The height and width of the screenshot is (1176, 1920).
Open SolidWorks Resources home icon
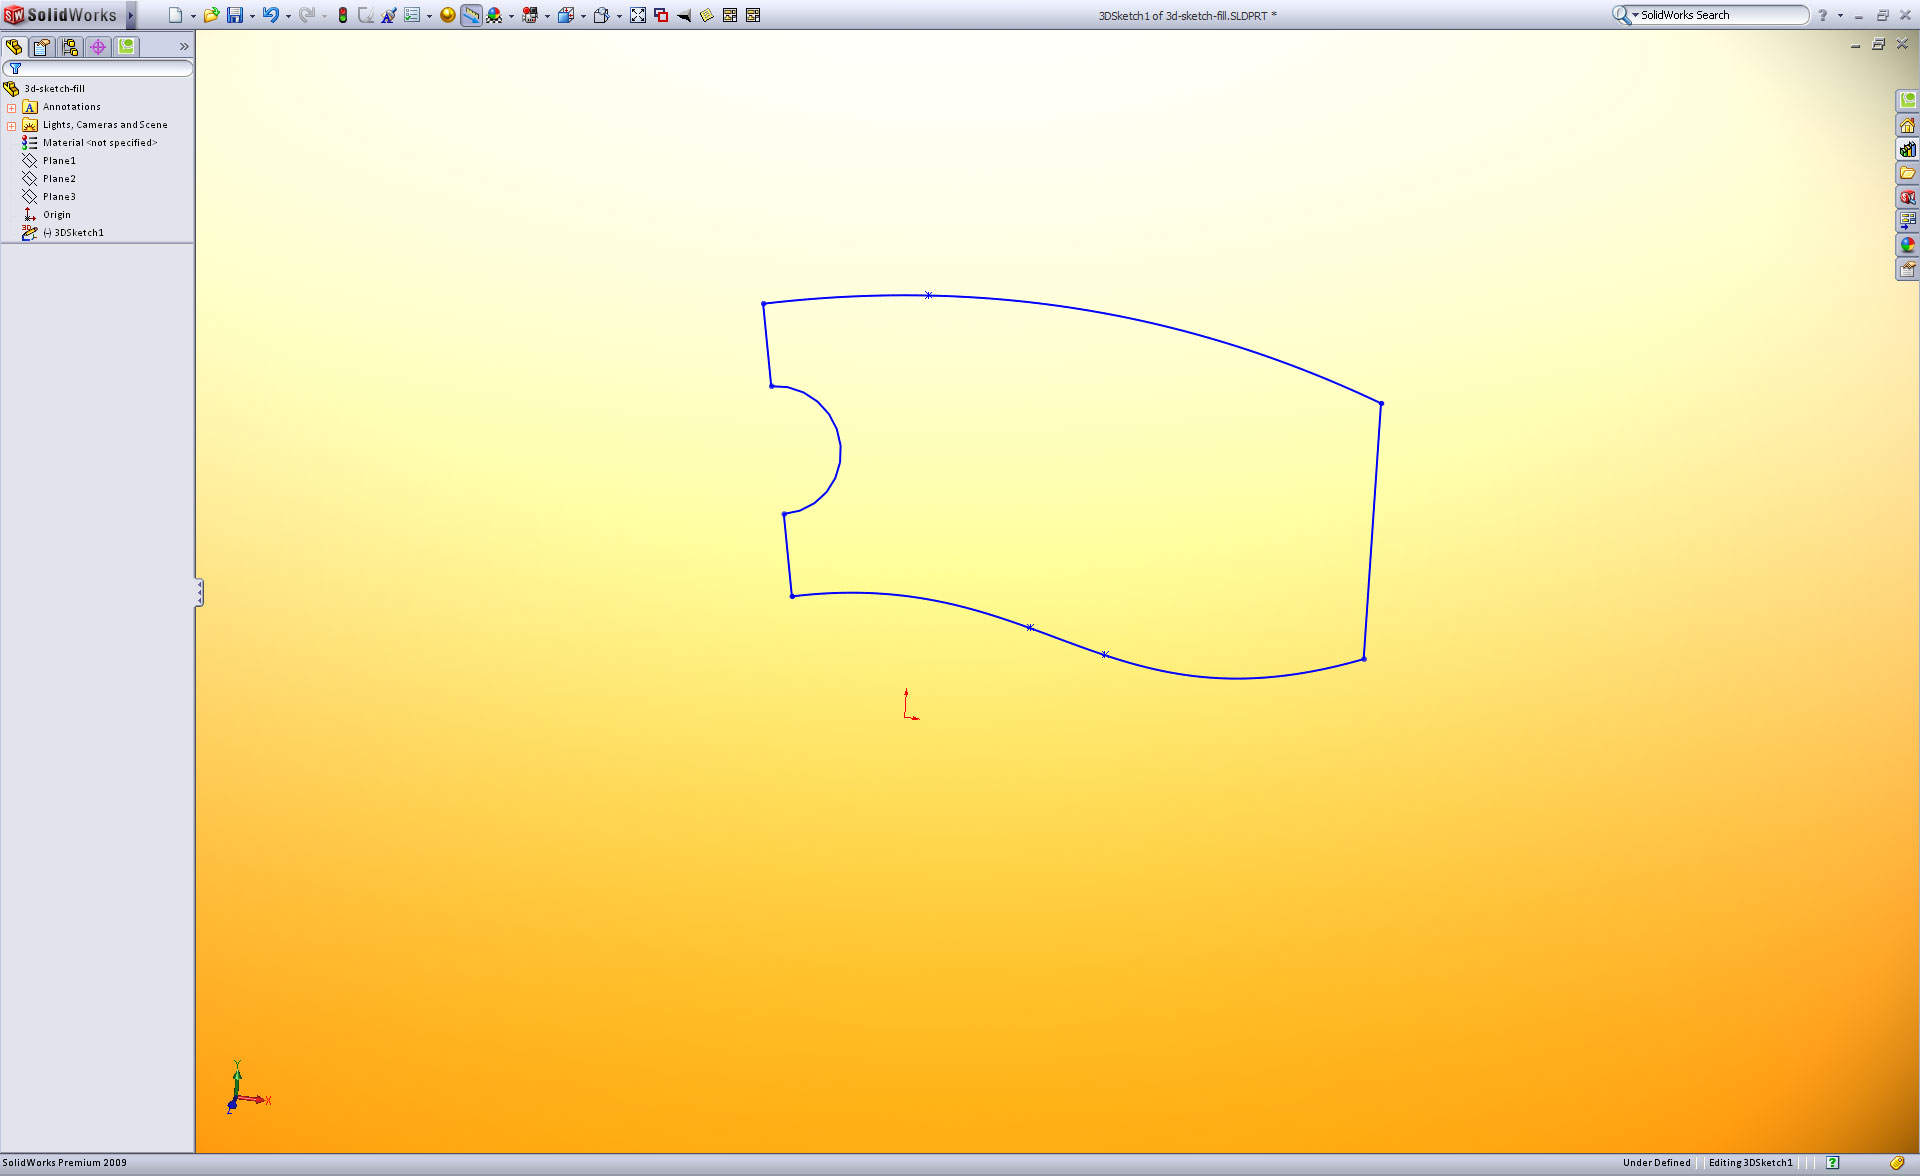pos(1907,125)
